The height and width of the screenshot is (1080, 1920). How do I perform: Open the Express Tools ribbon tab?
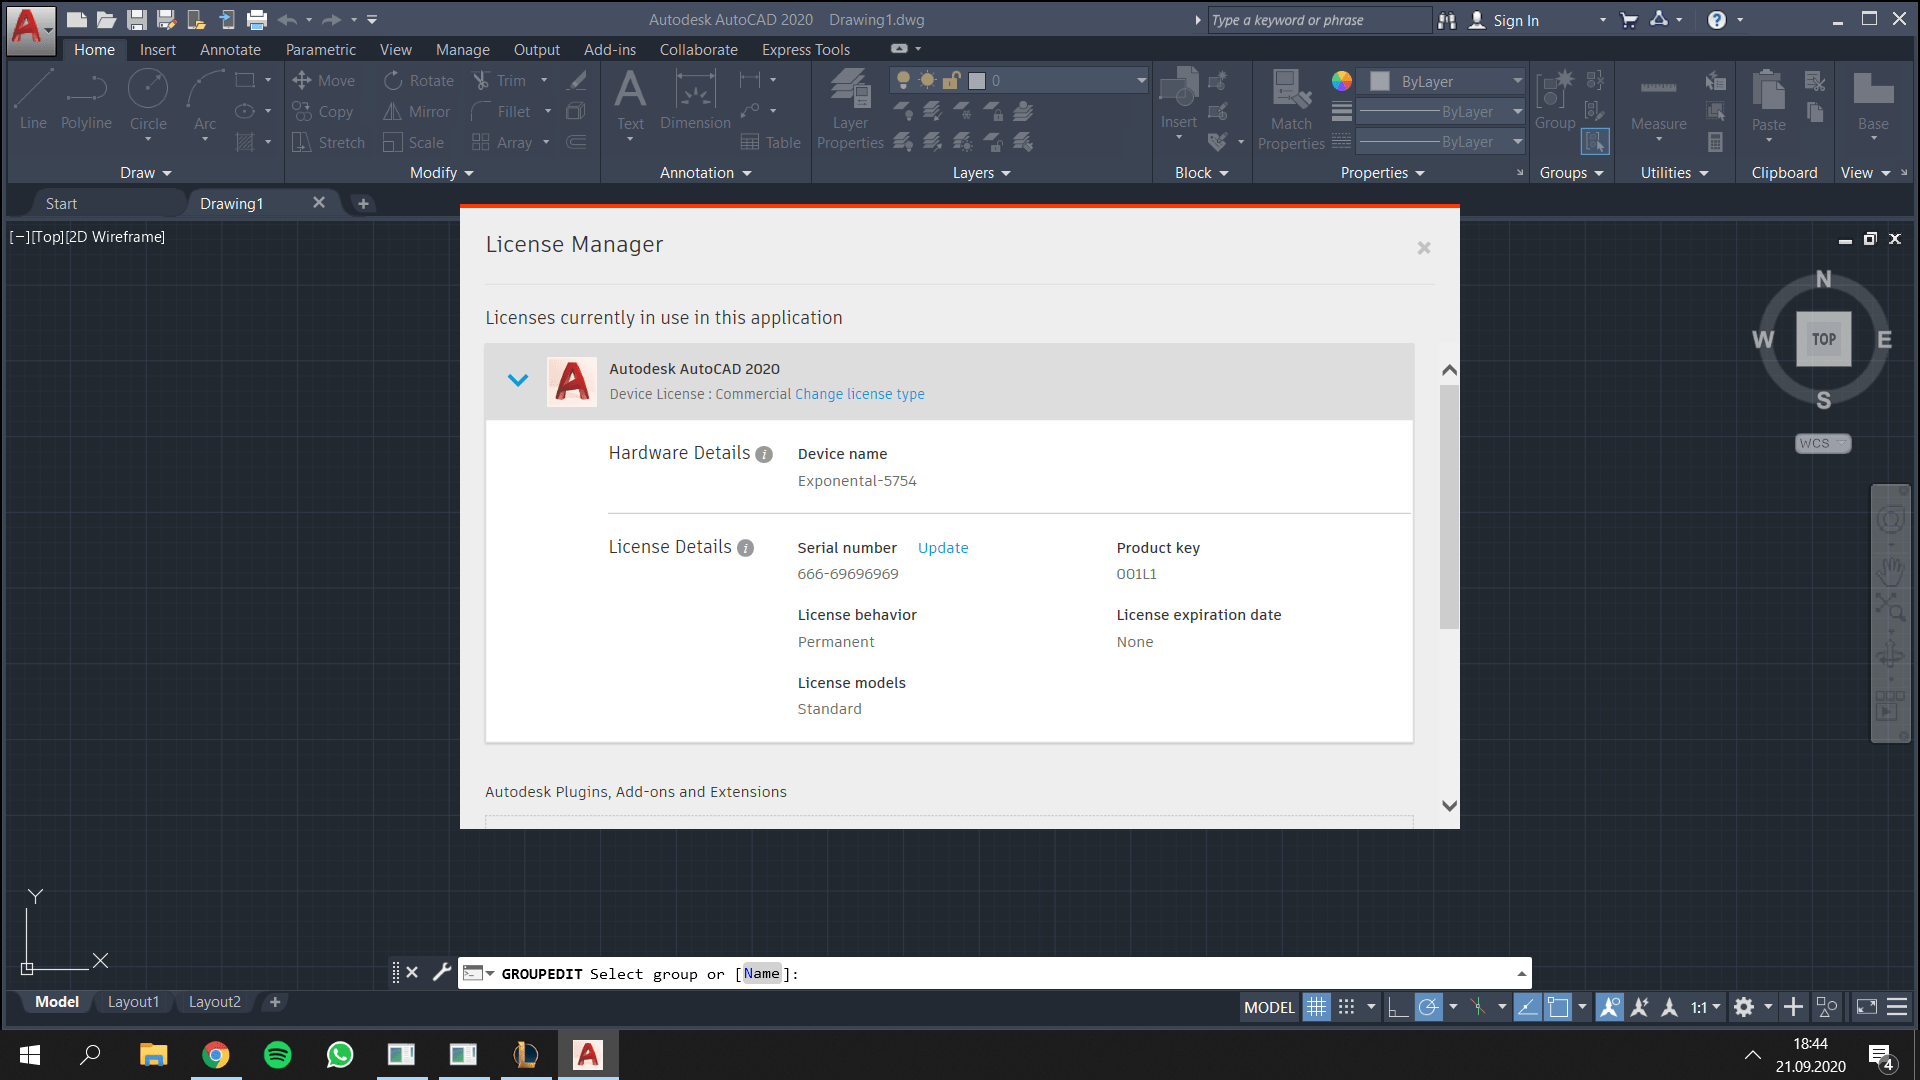tap(805, 49)
